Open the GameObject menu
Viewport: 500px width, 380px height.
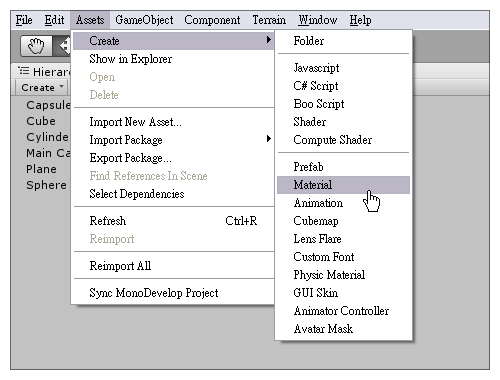pyautogui.click(x=144, y=20)
